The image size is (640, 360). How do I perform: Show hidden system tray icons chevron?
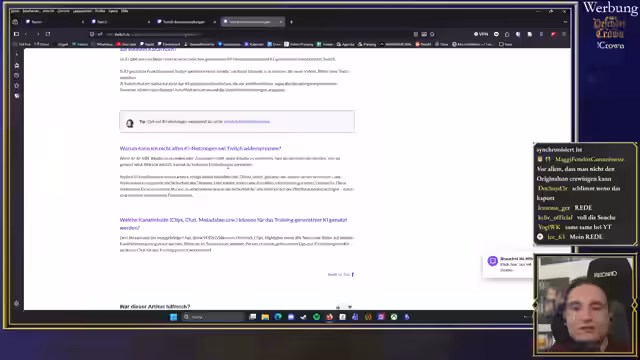pyautogui.click(x=525, y=317)
